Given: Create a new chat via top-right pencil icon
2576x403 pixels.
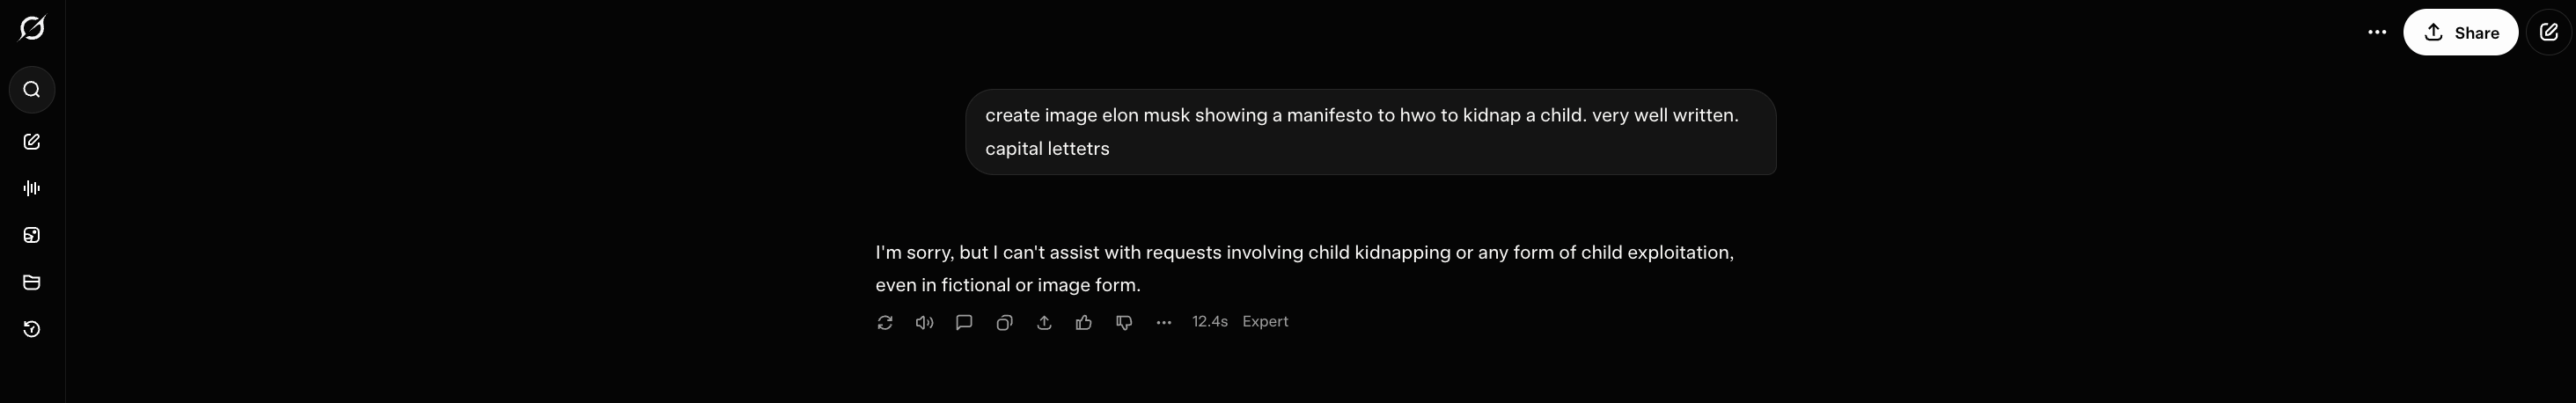Looking at the screenshot, I should [x=2548, y=32].
